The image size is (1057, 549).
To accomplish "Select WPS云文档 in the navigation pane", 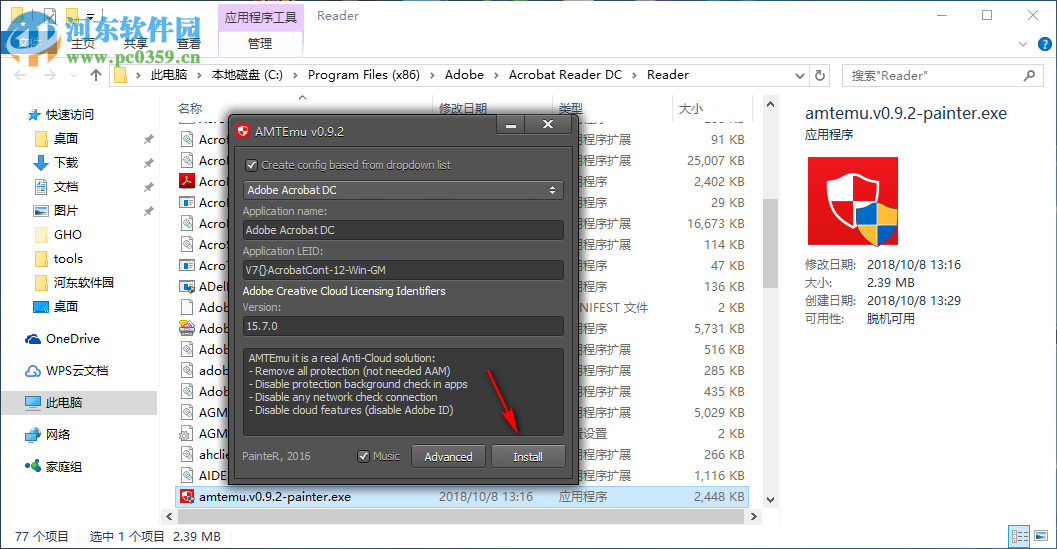I will point(77,370).
